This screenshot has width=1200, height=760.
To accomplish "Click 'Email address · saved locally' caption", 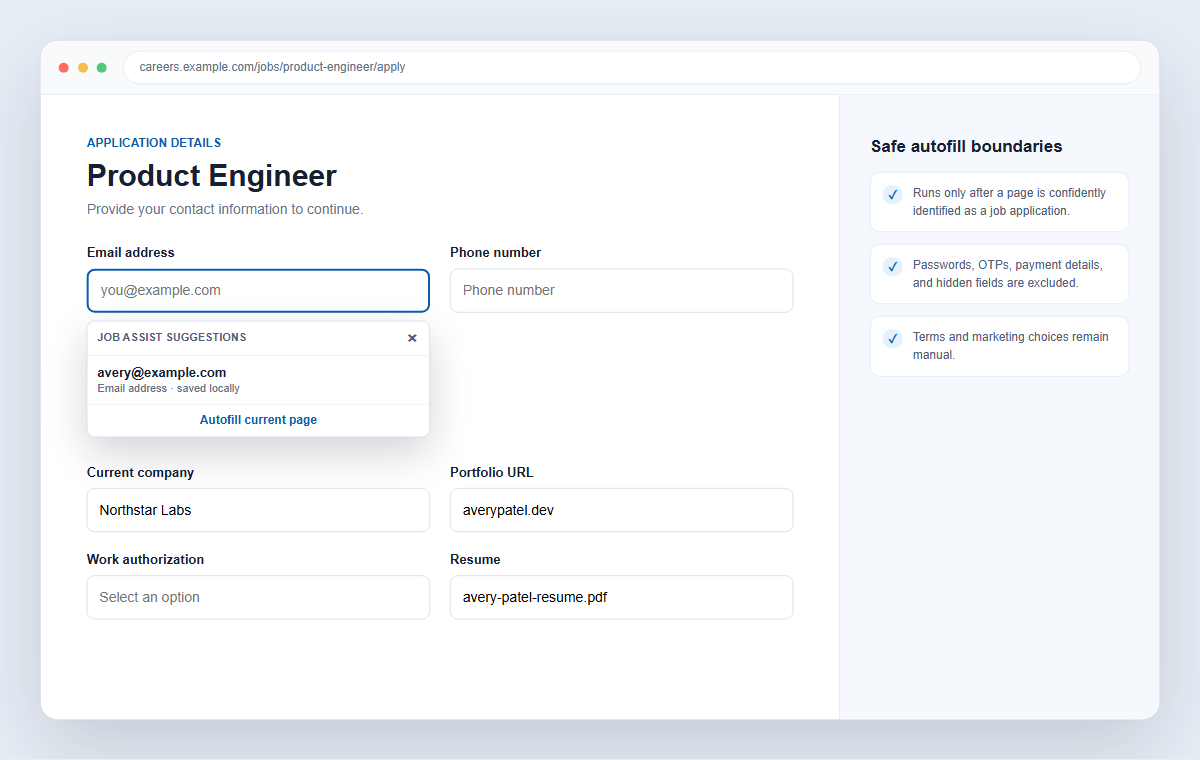I will (x=168, y=388).
